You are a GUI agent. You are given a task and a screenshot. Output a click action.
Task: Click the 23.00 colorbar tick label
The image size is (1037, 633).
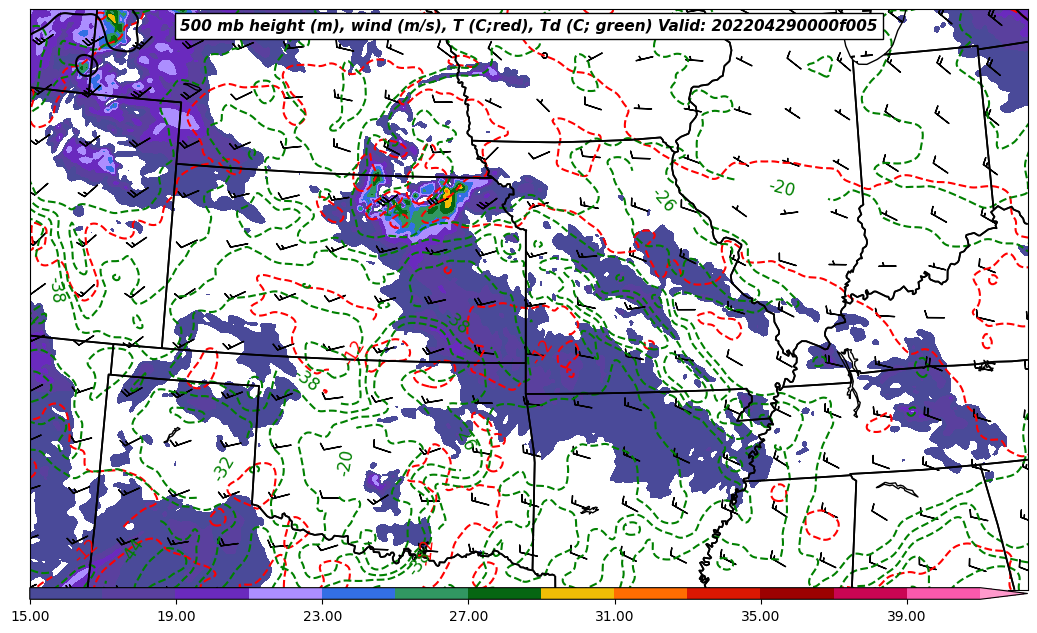(322, 616)
